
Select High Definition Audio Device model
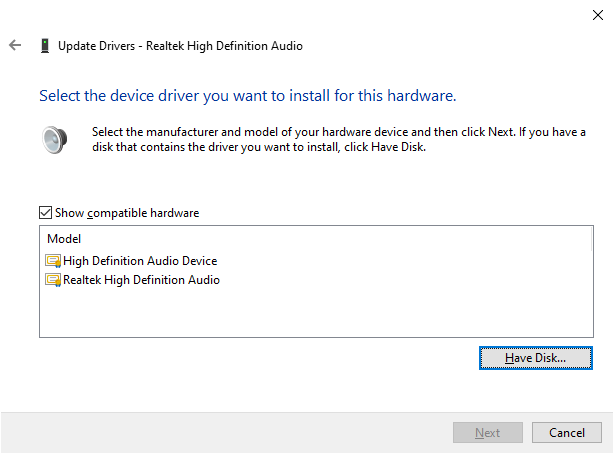point(140,261)
